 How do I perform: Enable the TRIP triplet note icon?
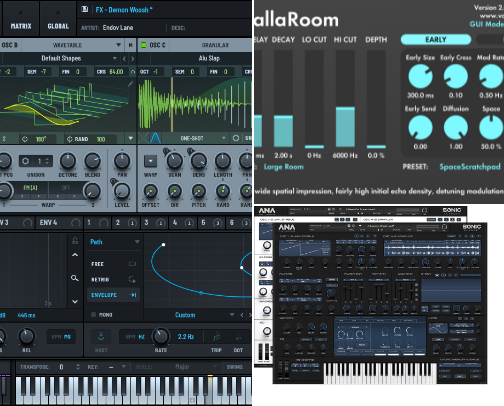pyautogui.click(x=216, y=337)
